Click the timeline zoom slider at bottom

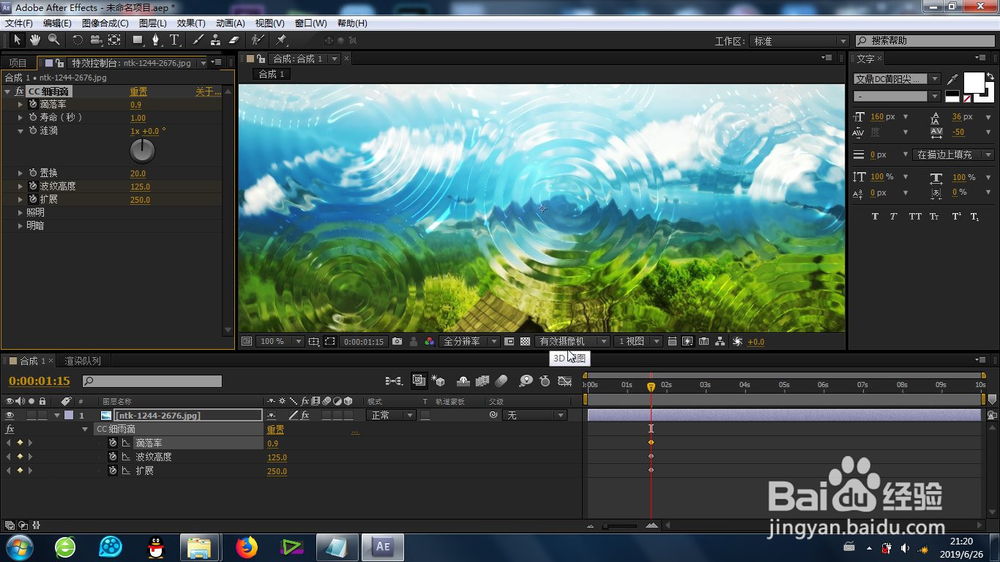coord(621,526)
